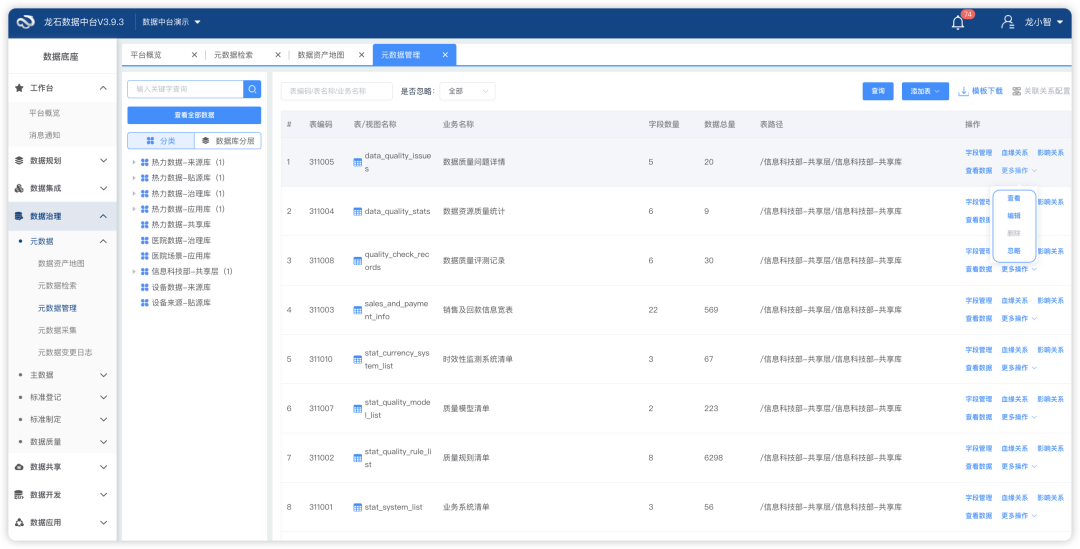Image resolution: width=1080 pixels, height=549 pixels.
Task: Open the 添加表 dropdown button
Action: tap(925, 91)
